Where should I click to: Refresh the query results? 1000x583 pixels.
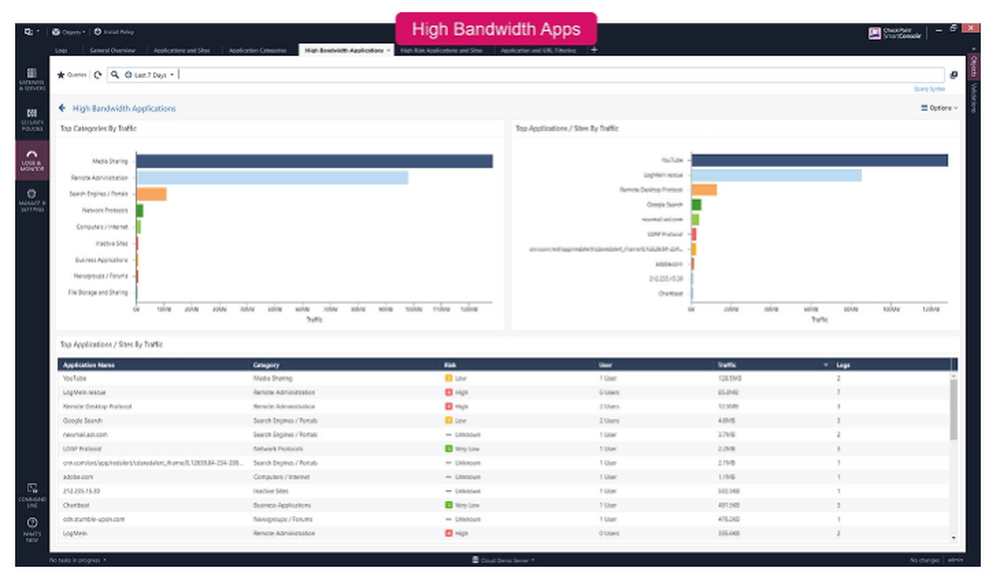(98, 75)
